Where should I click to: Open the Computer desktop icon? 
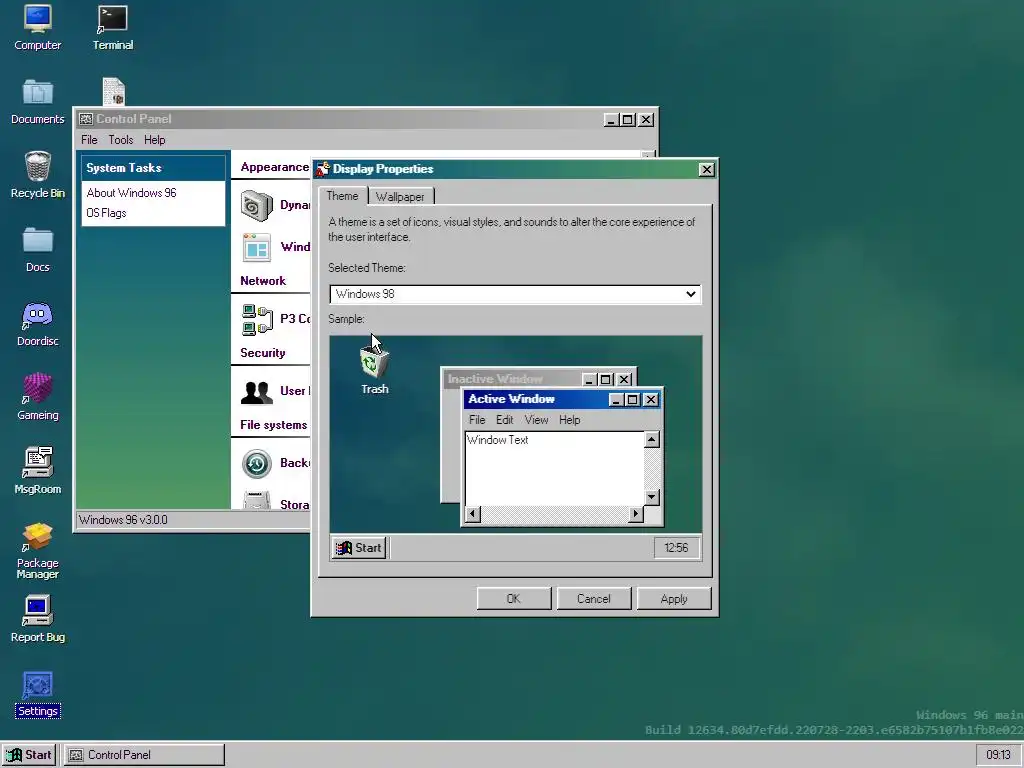37,27
